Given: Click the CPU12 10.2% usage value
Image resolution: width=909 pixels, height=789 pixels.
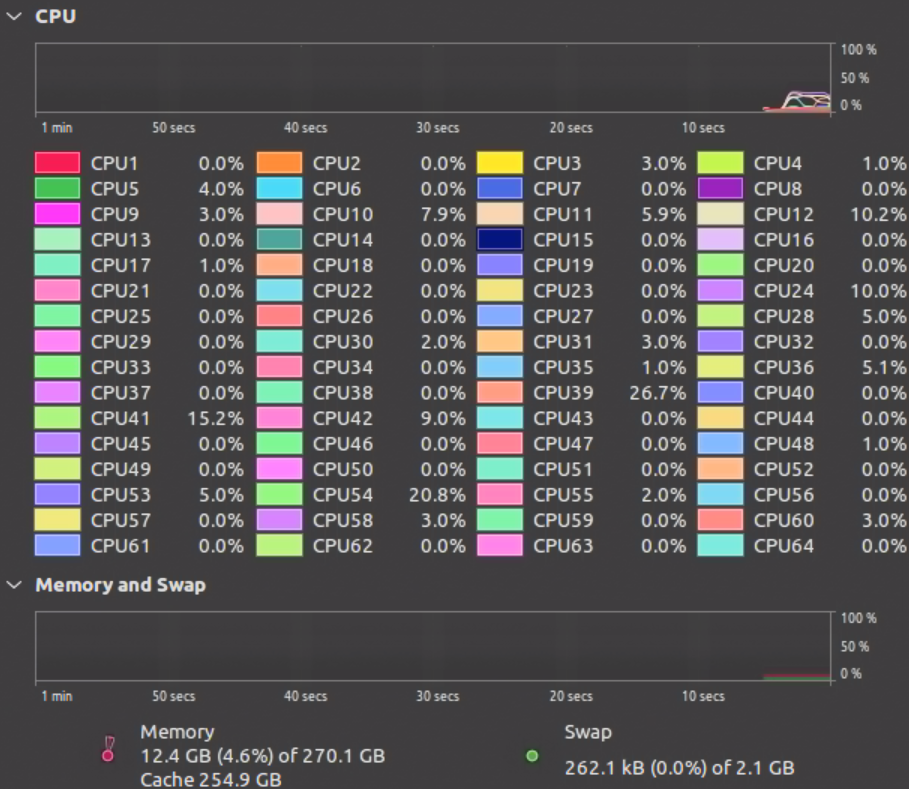Looking at the screenshot, I should pos(878,214).
